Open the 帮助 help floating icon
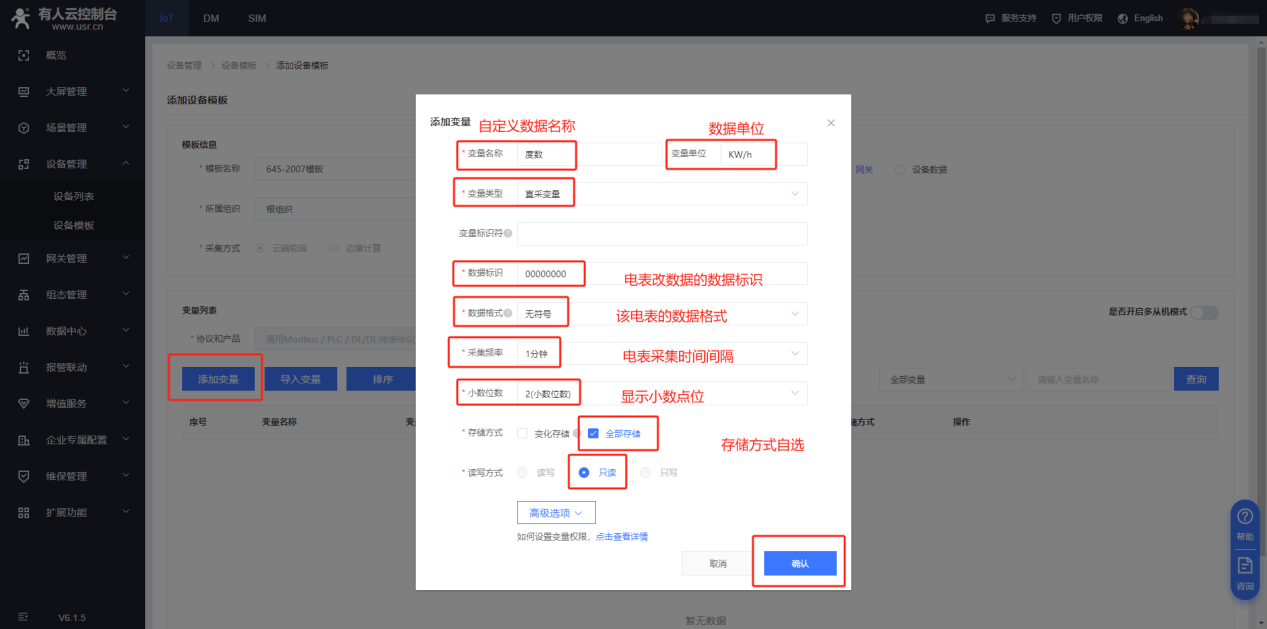Viewport: 1267px width, 629px height. 1245,523
